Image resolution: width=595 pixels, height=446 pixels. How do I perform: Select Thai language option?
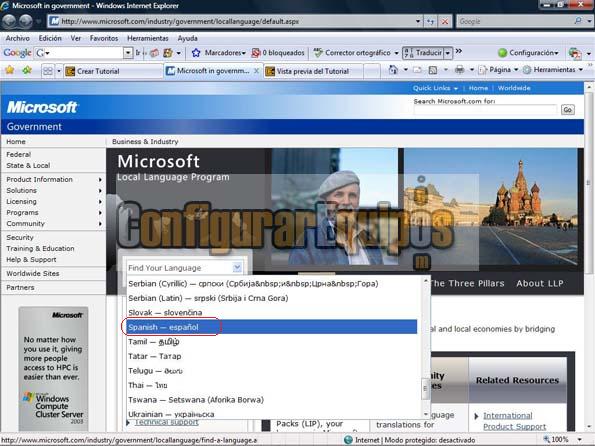(272, 385)
